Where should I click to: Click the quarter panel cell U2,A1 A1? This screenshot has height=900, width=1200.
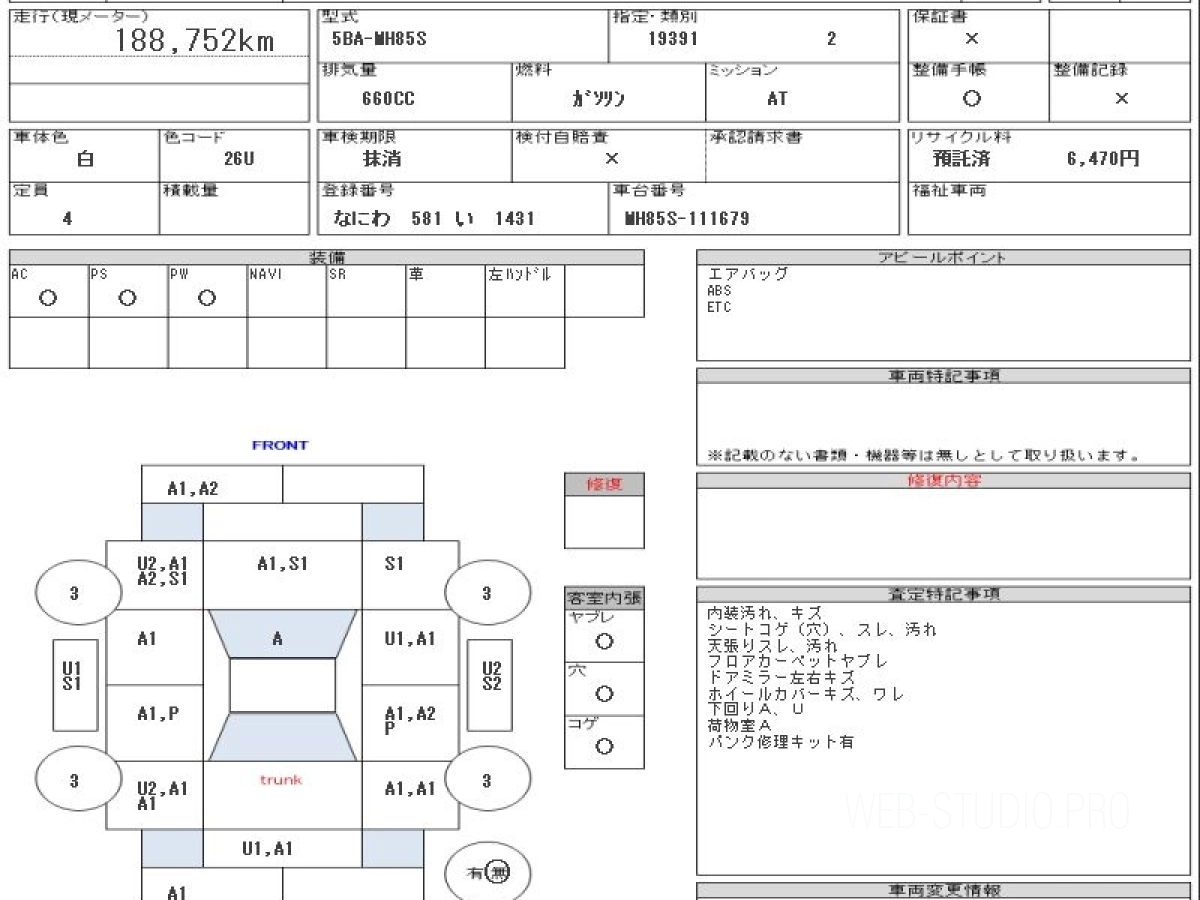point(155,795)
